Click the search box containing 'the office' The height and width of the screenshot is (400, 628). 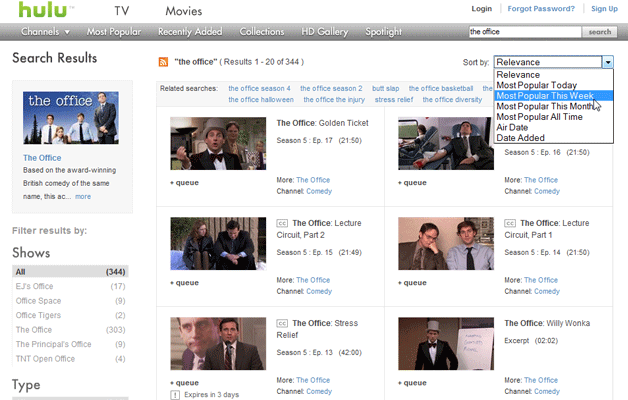click(525, 32)
